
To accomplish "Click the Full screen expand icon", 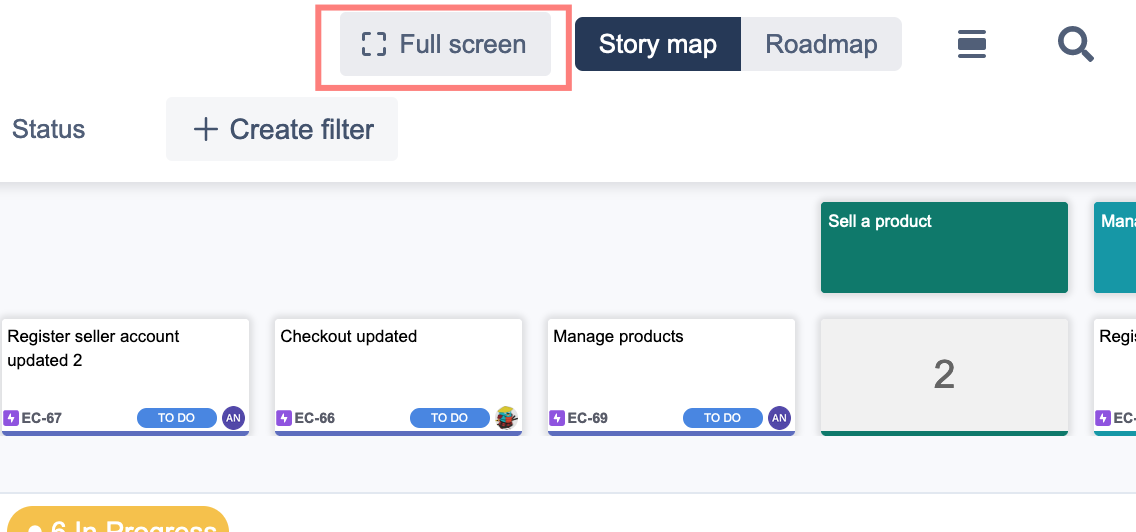I will (374, 44).
